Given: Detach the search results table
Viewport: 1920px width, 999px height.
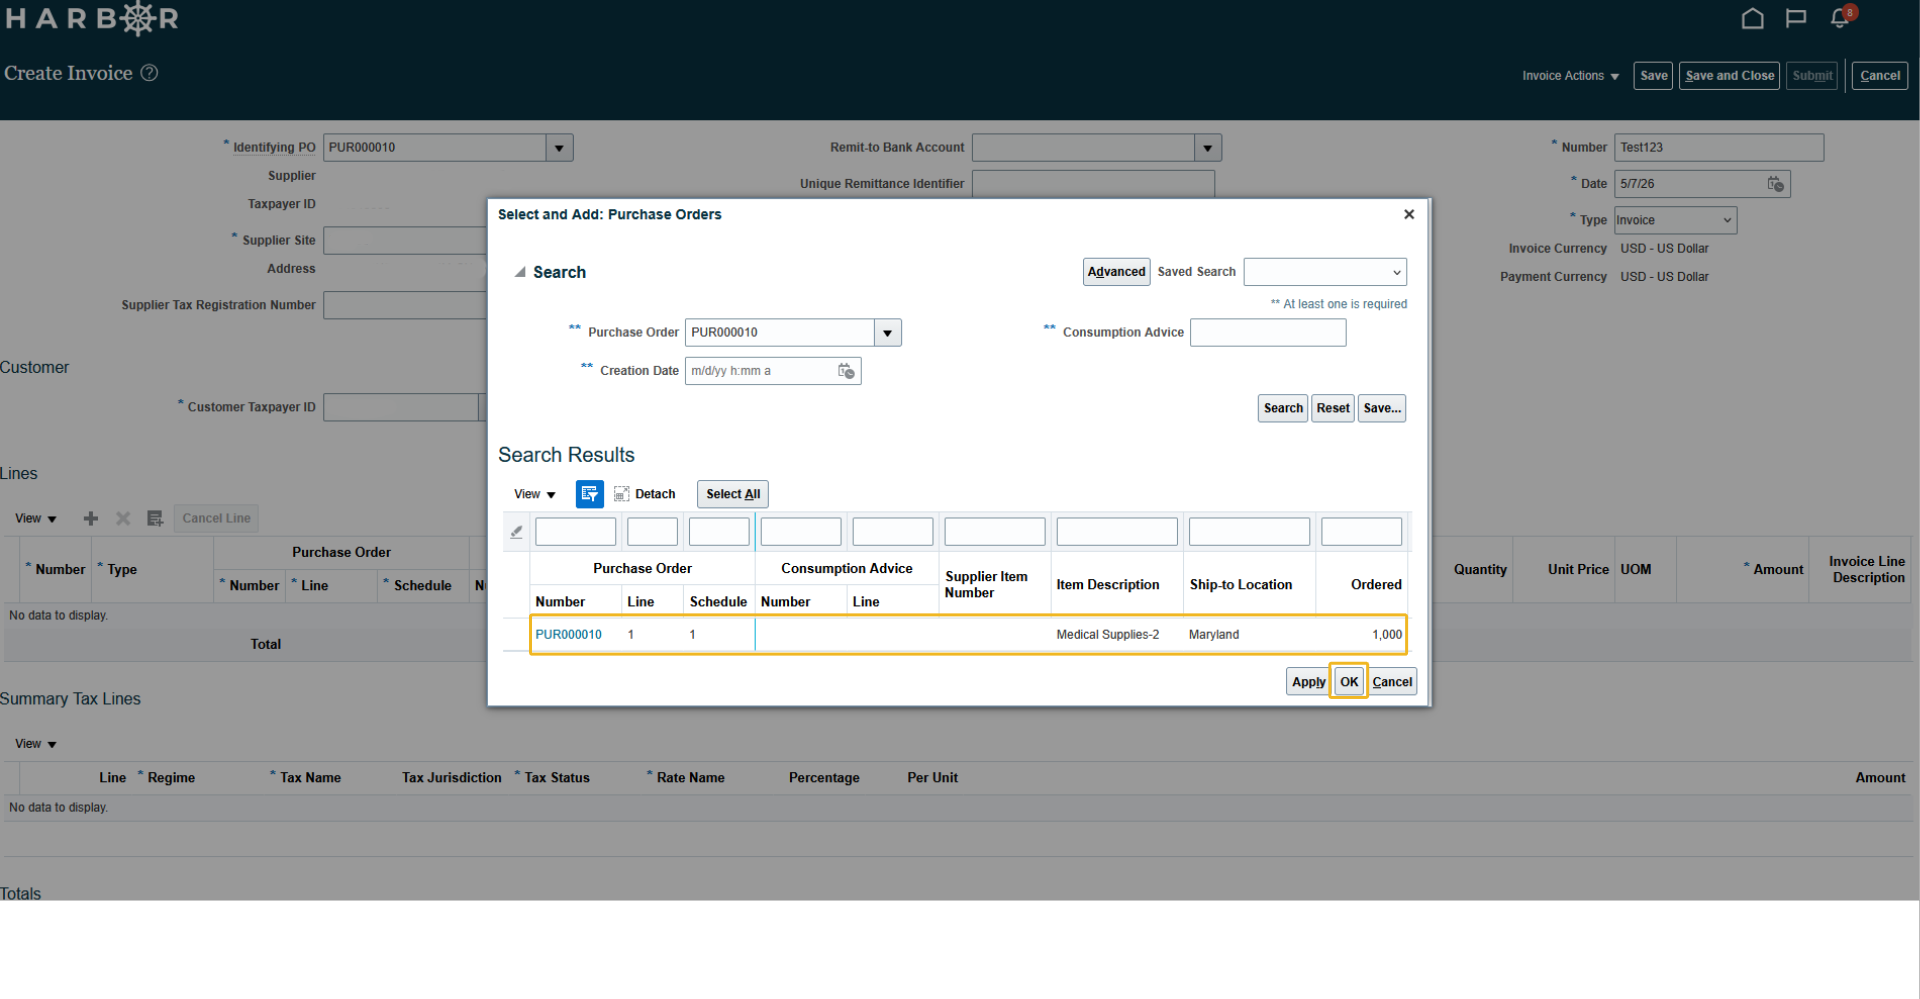Looking at the screenshot, I should pyautogui.click(x=645, y=494).
